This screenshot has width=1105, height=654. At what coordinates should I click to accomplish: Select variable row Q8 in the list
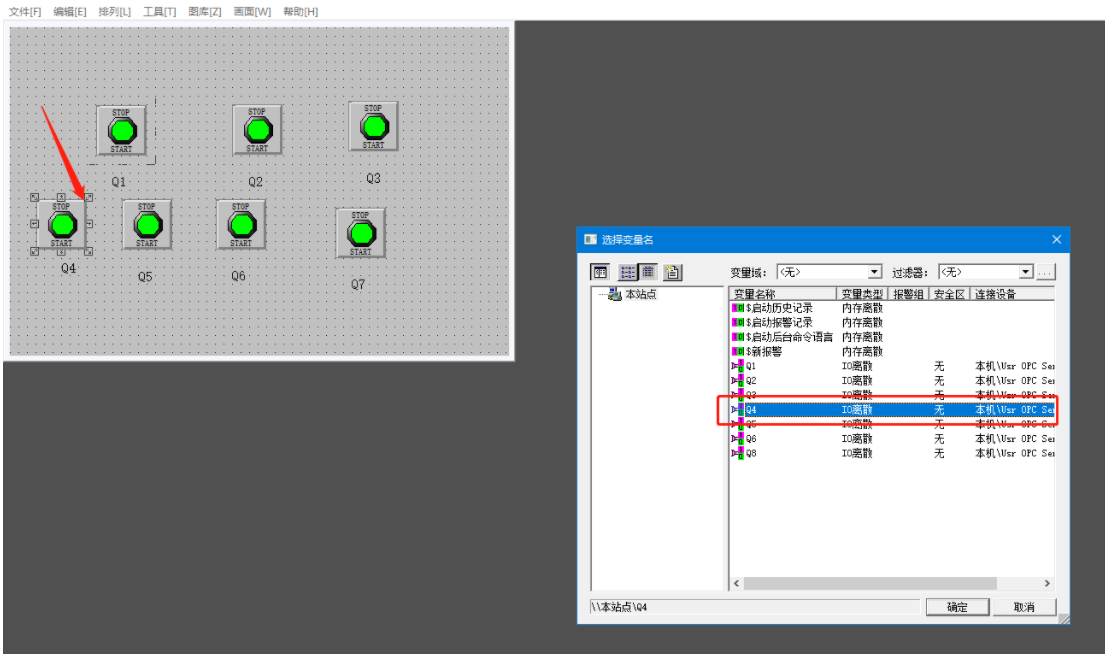pyautogui.click(x=892, y=453)
